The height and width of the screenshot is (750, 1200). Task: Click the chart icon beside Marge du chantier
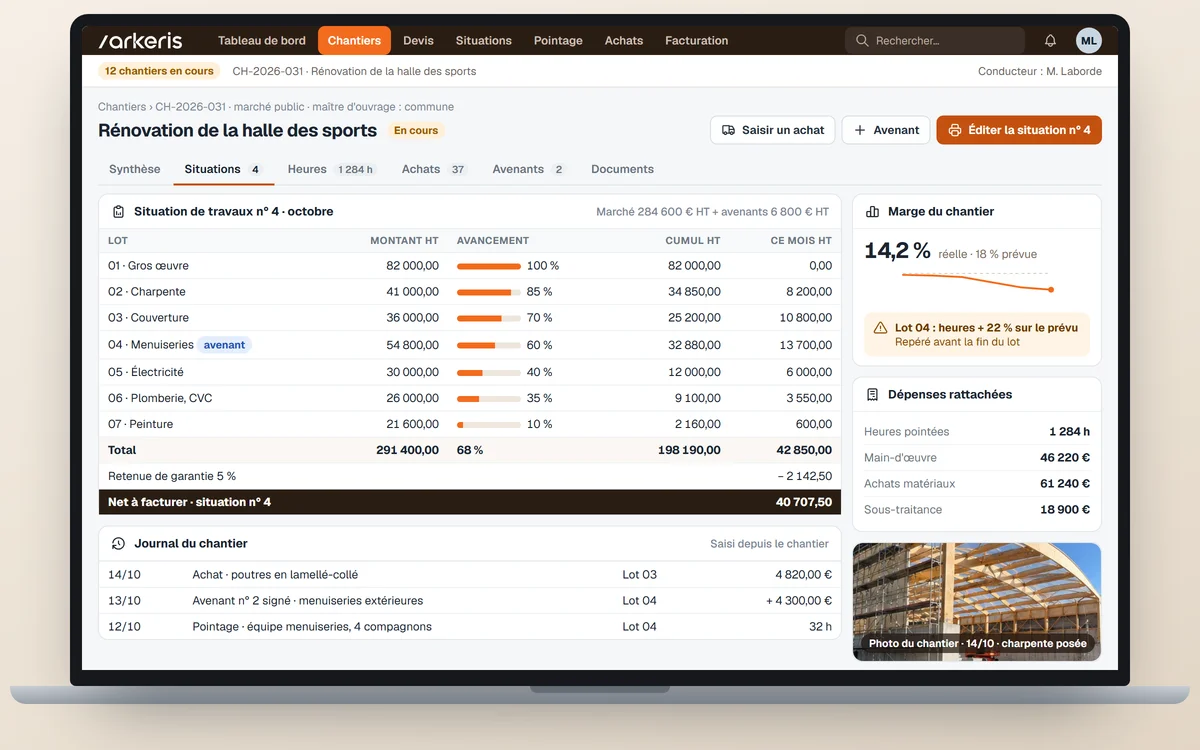point(872,212)
